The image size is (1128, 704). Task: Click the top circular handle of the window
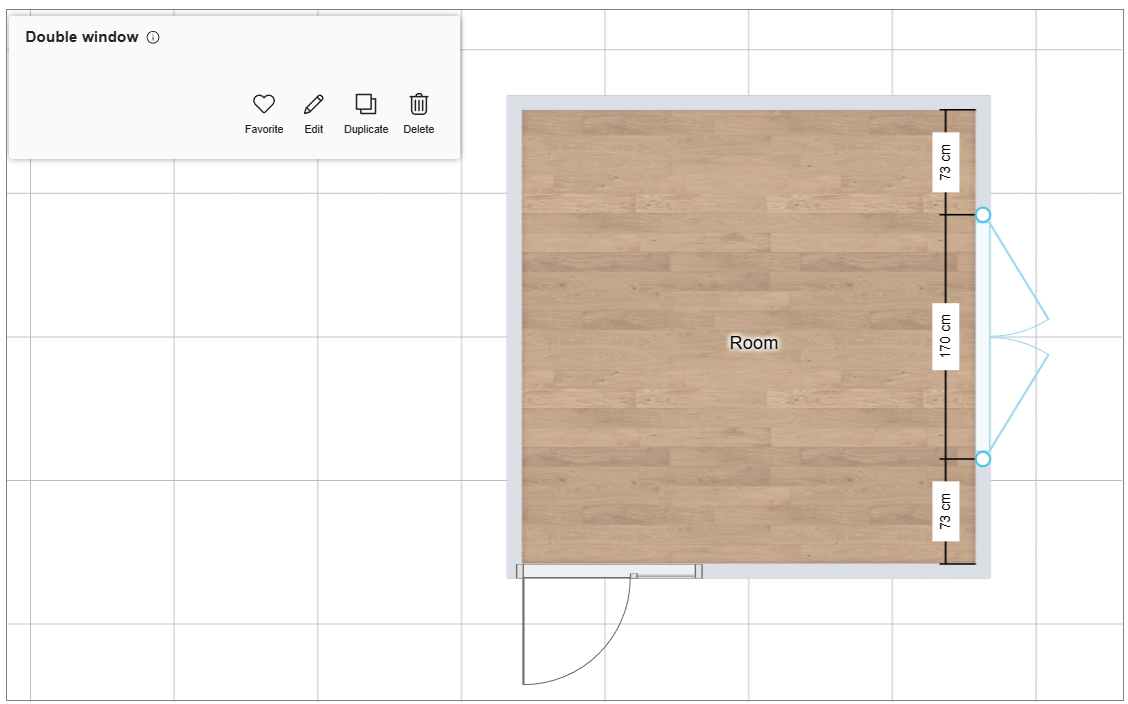coord(983,215)
